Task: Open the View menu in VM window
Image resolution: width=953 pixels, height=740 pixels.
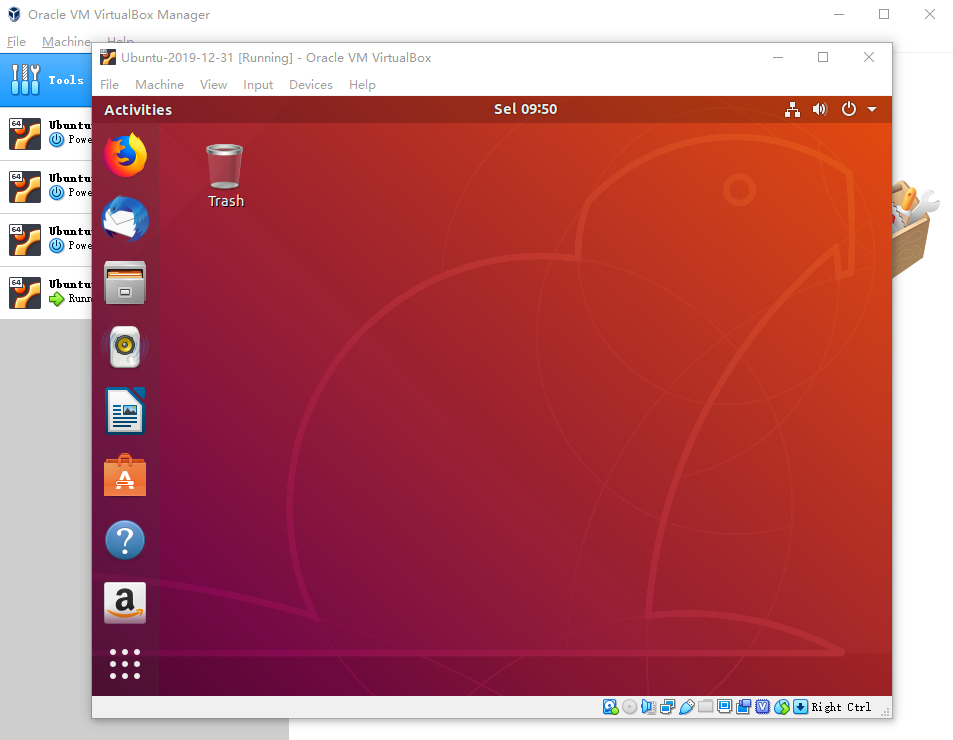Action: pos(213,84)
